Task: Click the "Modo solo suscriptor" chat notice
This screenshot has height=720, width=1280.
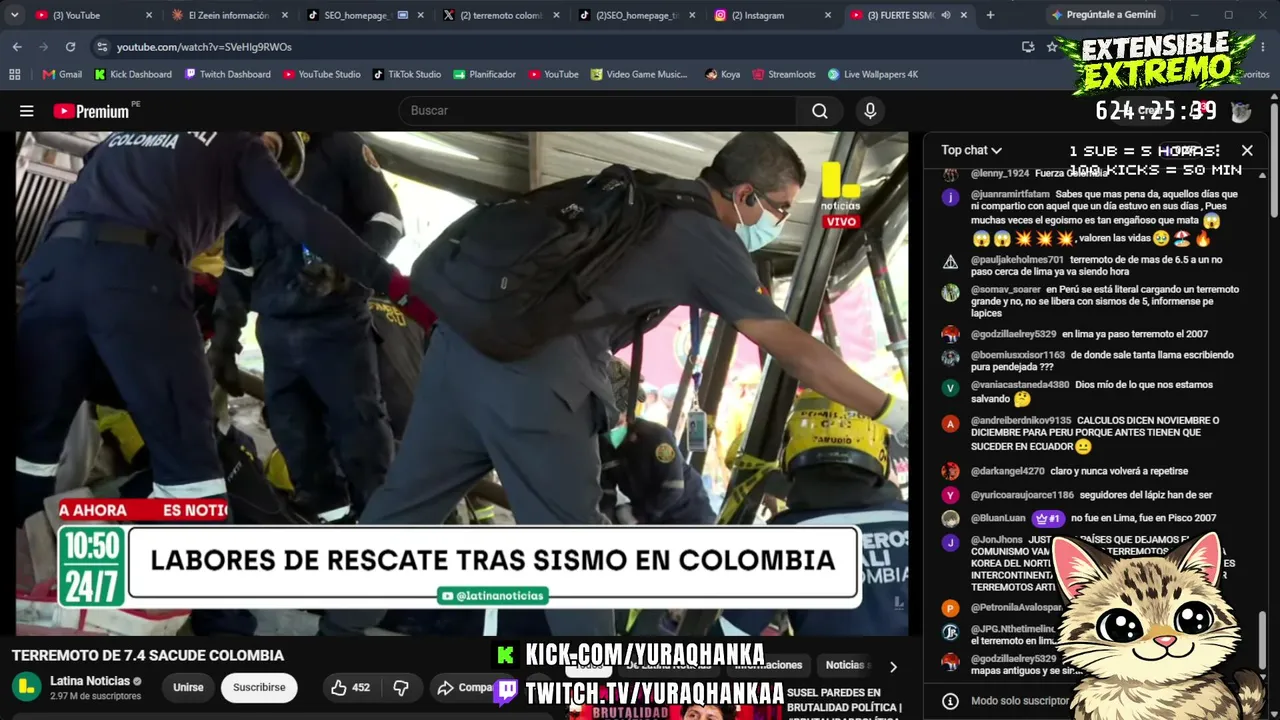Action: 1019,701
